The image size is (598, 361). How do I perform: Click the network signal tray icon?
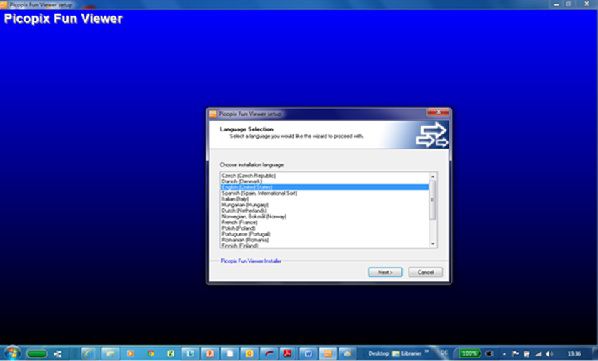[539, 354]
